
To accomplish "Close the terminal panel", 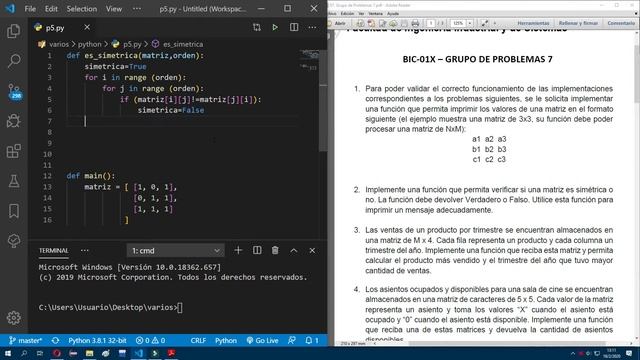I will click(312, 250).
